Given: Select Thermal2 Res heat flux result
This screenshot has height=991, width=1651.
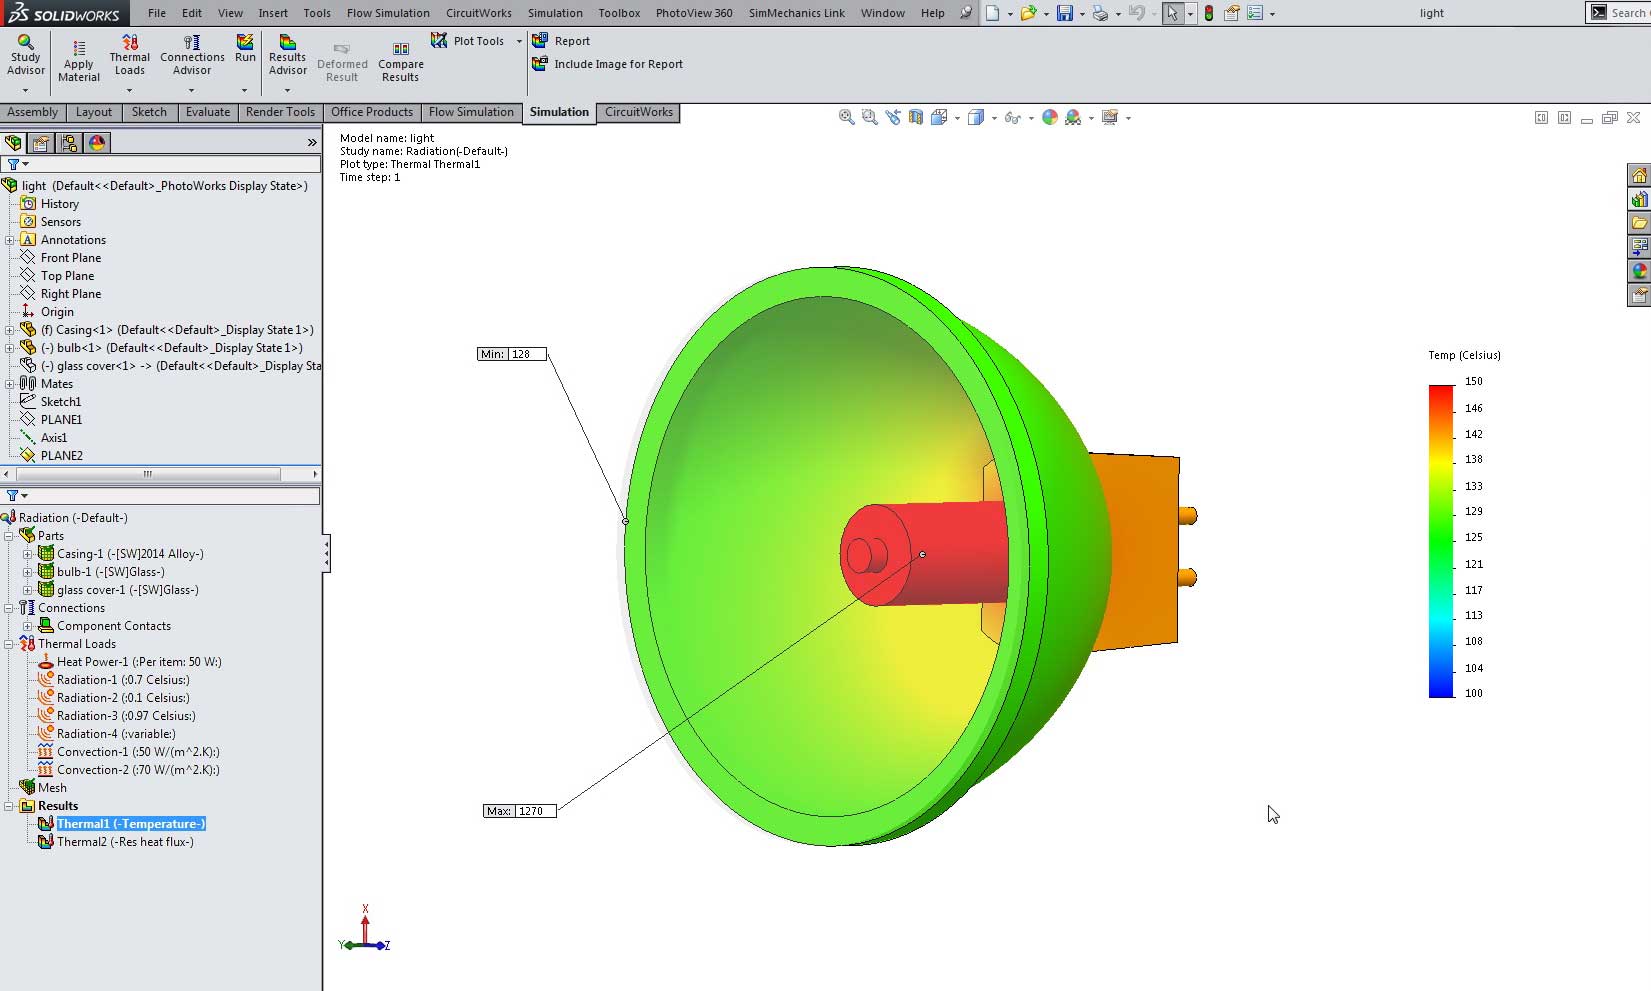Looking at the screenshot, I should click(120, 841).
